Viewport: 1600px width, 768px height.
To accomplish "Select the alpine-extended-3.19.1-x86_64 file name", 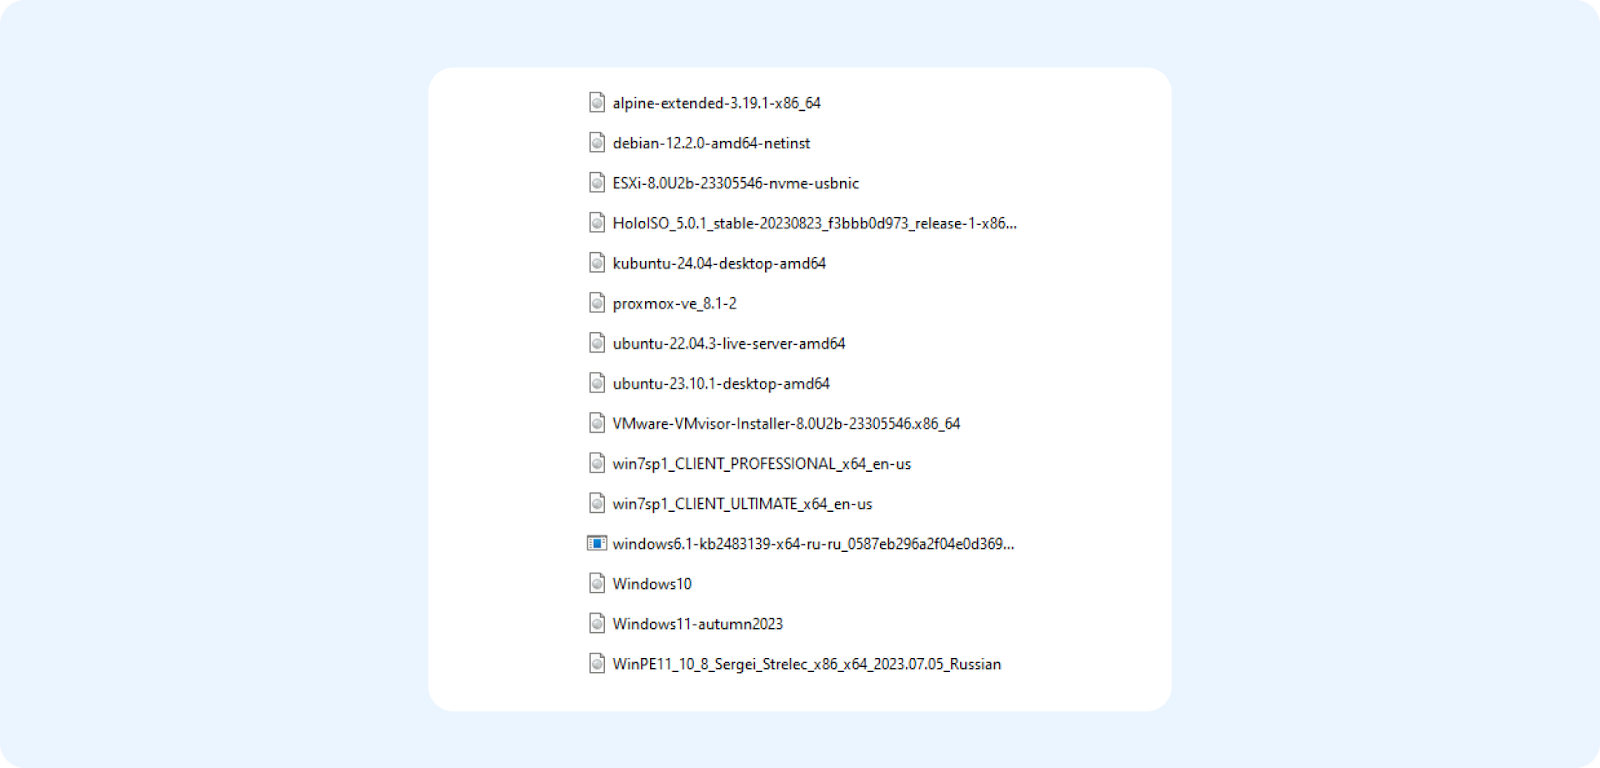I will pos(717,103).
